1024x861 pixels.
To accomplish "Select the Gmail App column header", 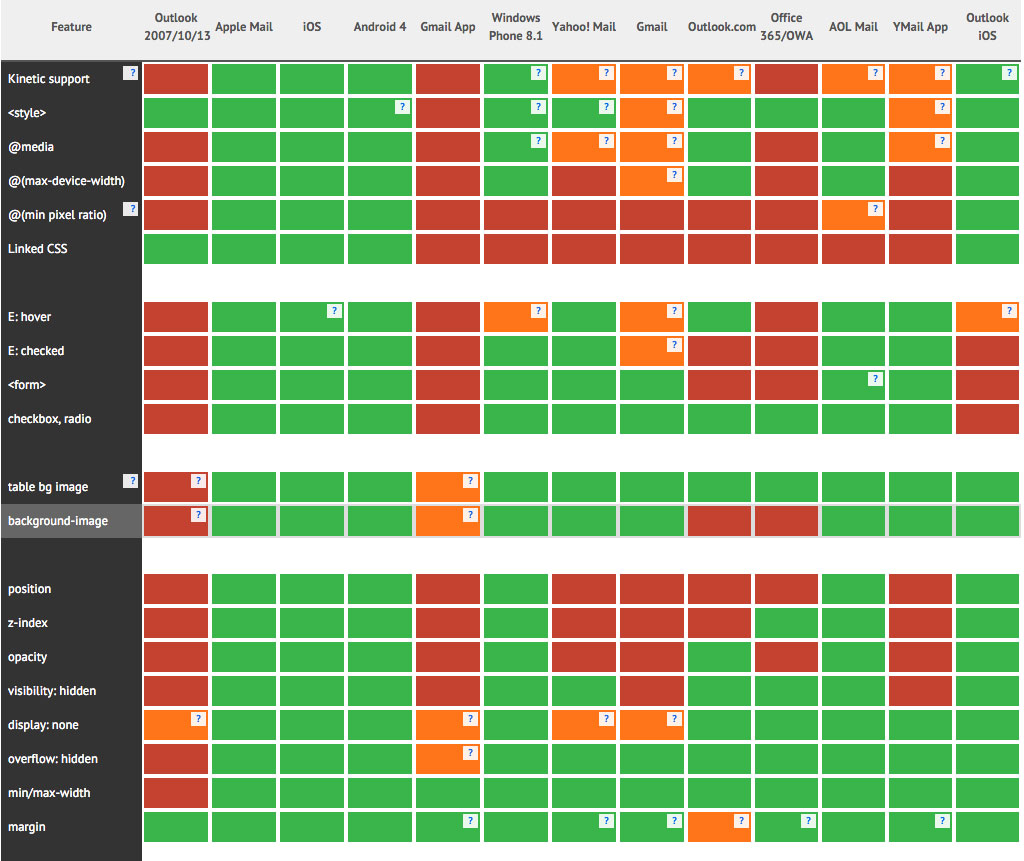I will point(448,27).
